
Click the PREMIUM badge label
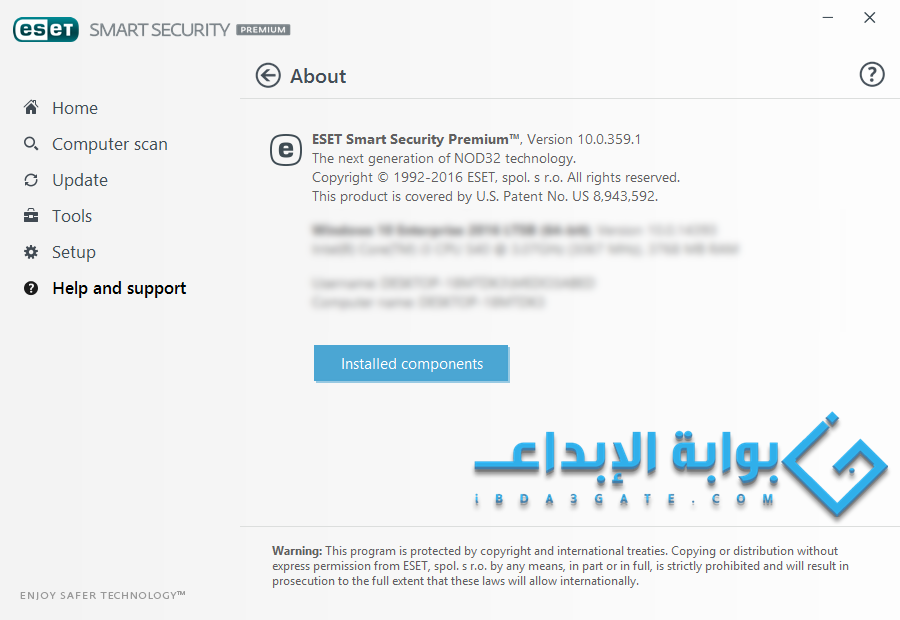coord(263,30)
